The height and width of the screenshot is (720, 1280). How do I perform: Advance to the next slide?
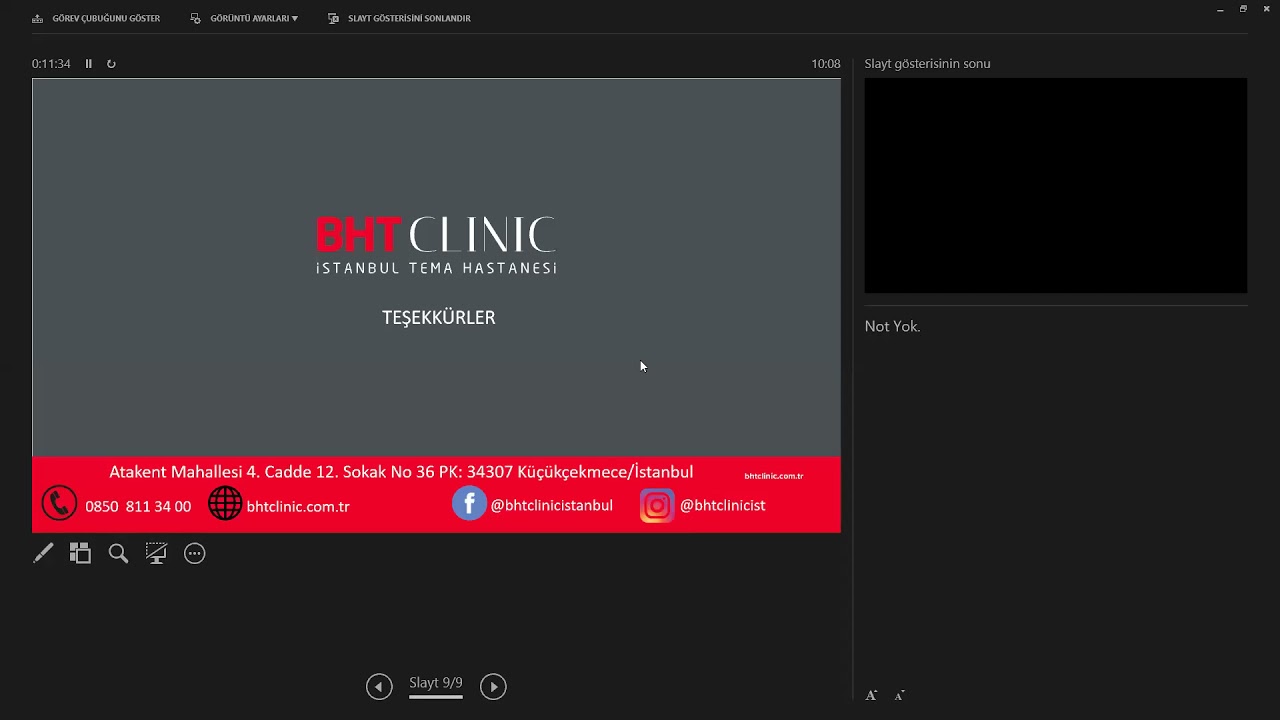tap(493, 686)
